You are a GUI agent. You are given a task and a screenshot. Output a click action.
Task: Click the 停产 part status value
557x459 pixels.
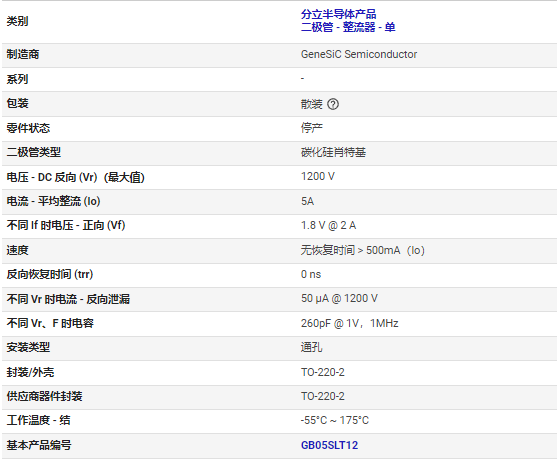tap(312, 128)
